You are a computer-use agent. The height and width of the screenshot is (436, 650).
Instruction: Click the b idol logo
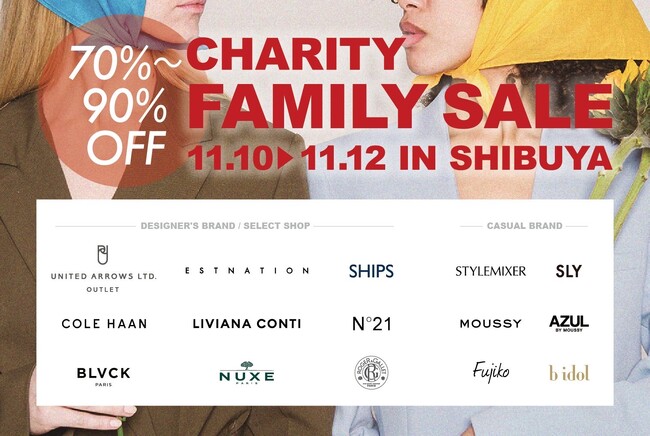click(x=568, y=373)
